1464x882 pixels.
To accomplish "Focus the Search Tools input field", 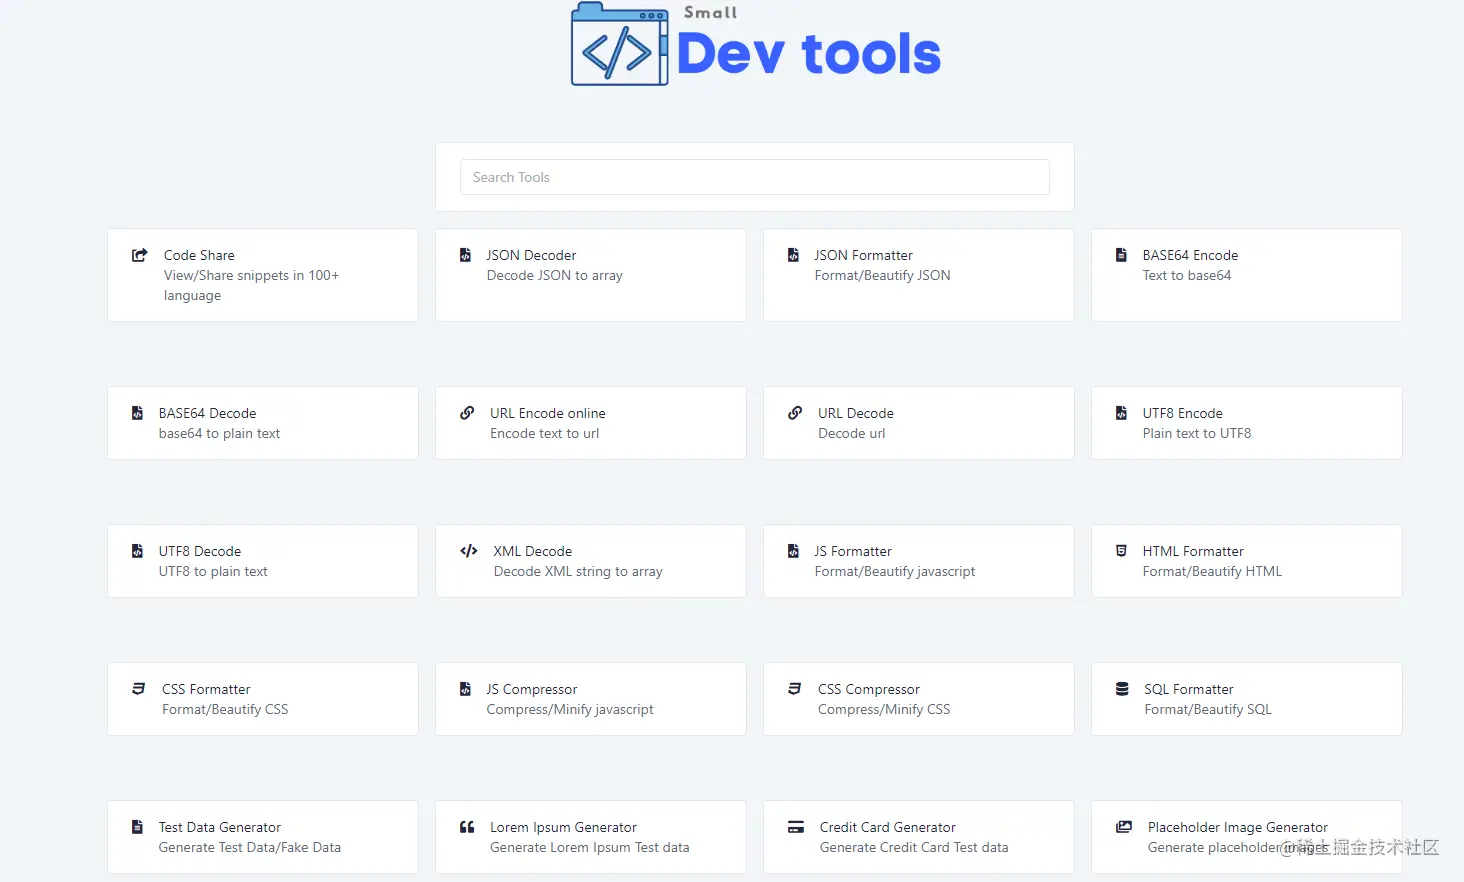I will [754, 177].
